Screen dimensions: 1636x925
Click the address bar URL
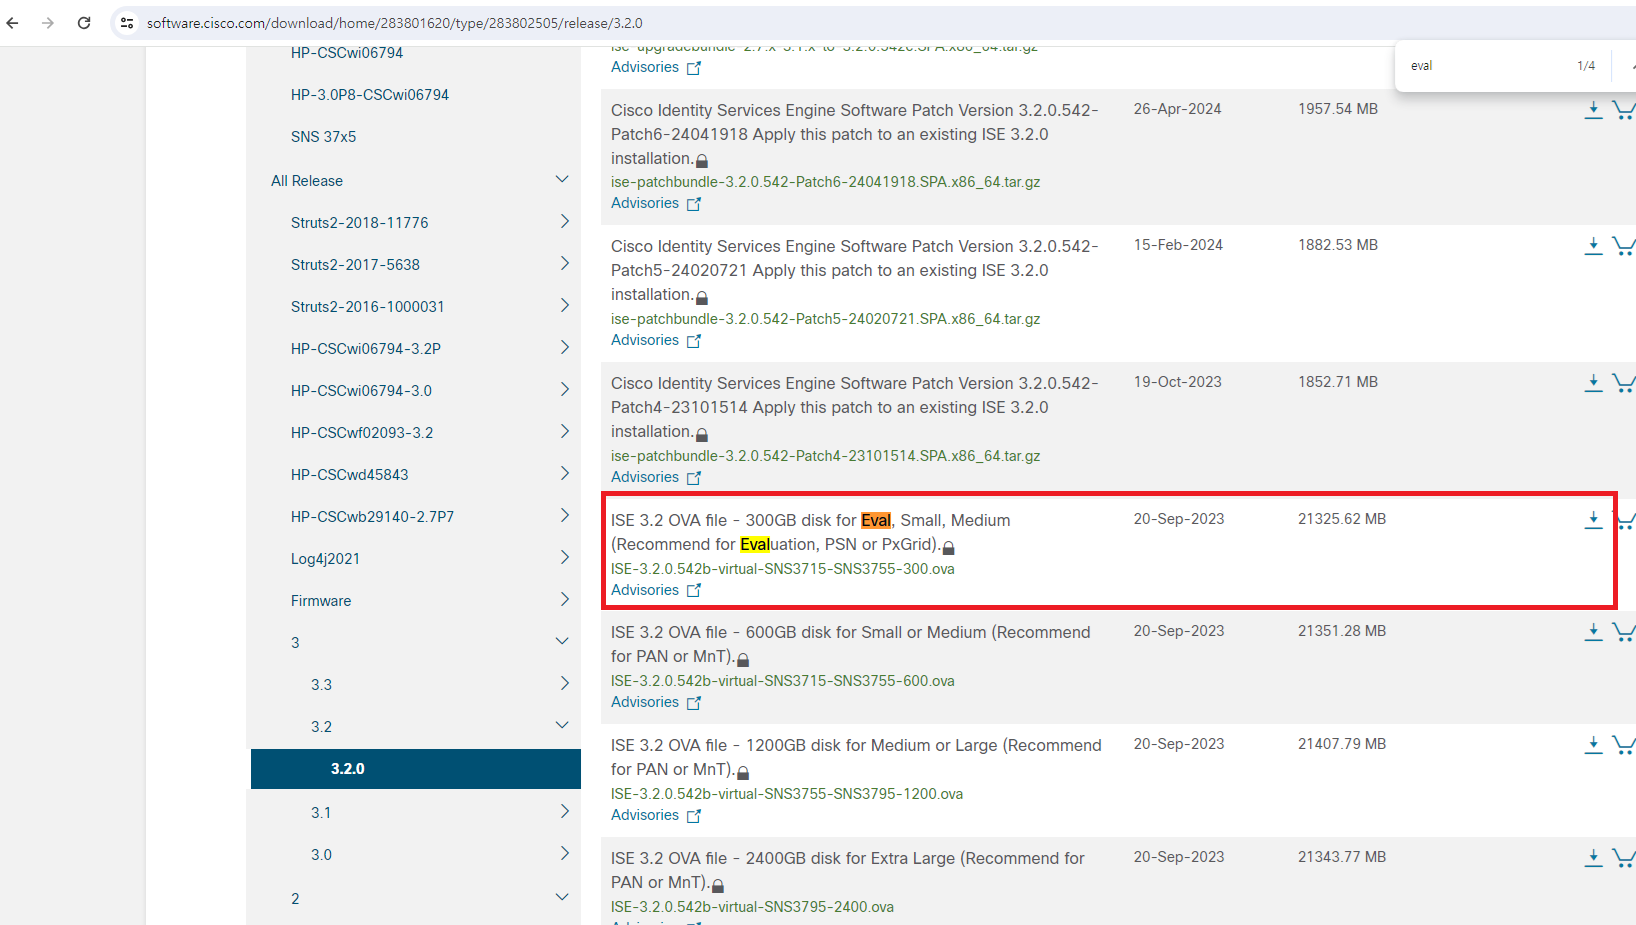(x=394, y=23)
